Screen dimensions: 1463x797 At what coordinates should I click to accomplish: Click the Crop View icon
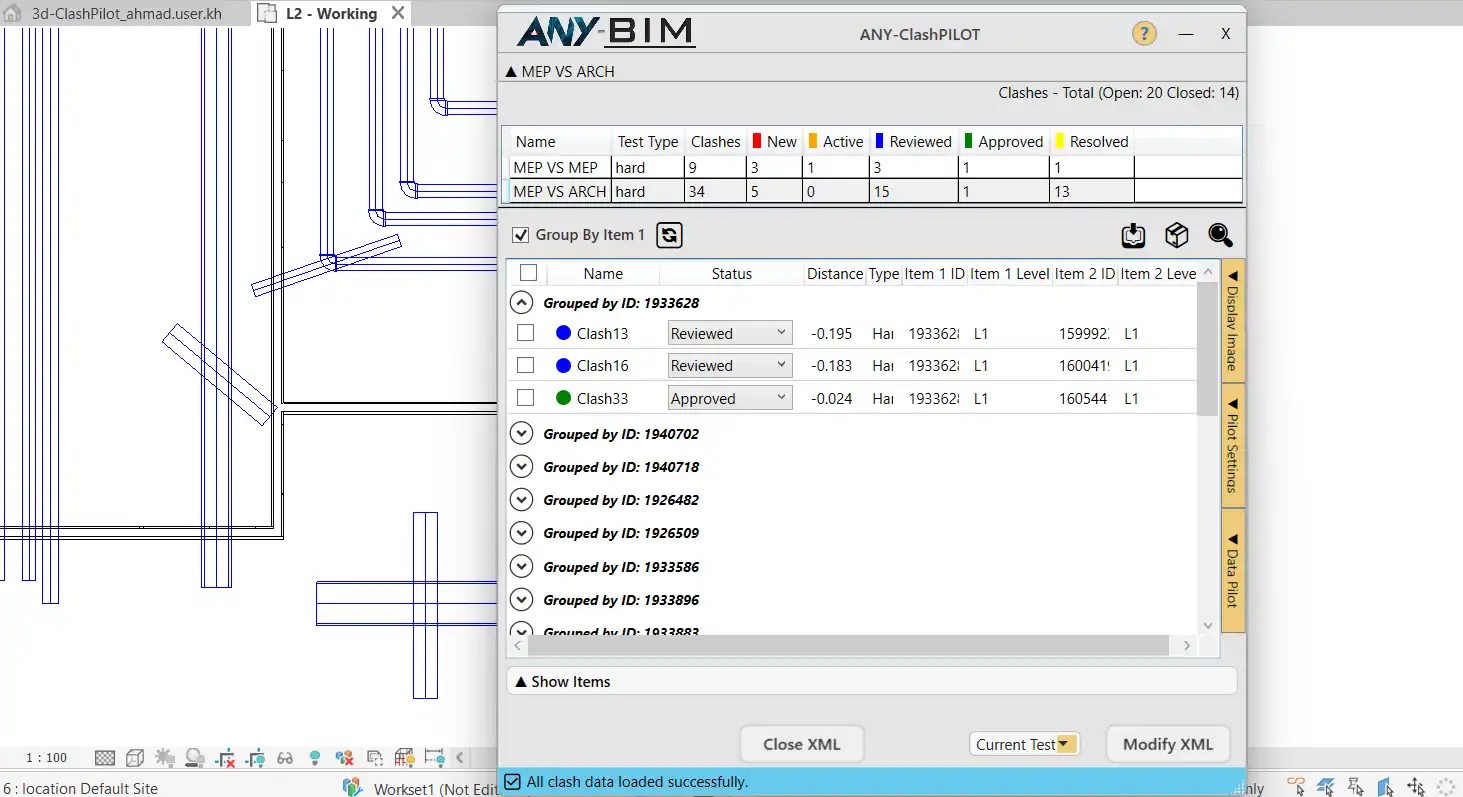[225, 758]
